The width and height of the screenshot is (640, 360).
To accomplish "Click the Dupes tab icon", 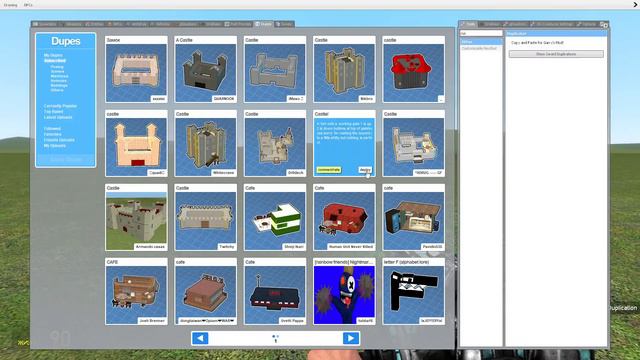I will click(258, 24).
